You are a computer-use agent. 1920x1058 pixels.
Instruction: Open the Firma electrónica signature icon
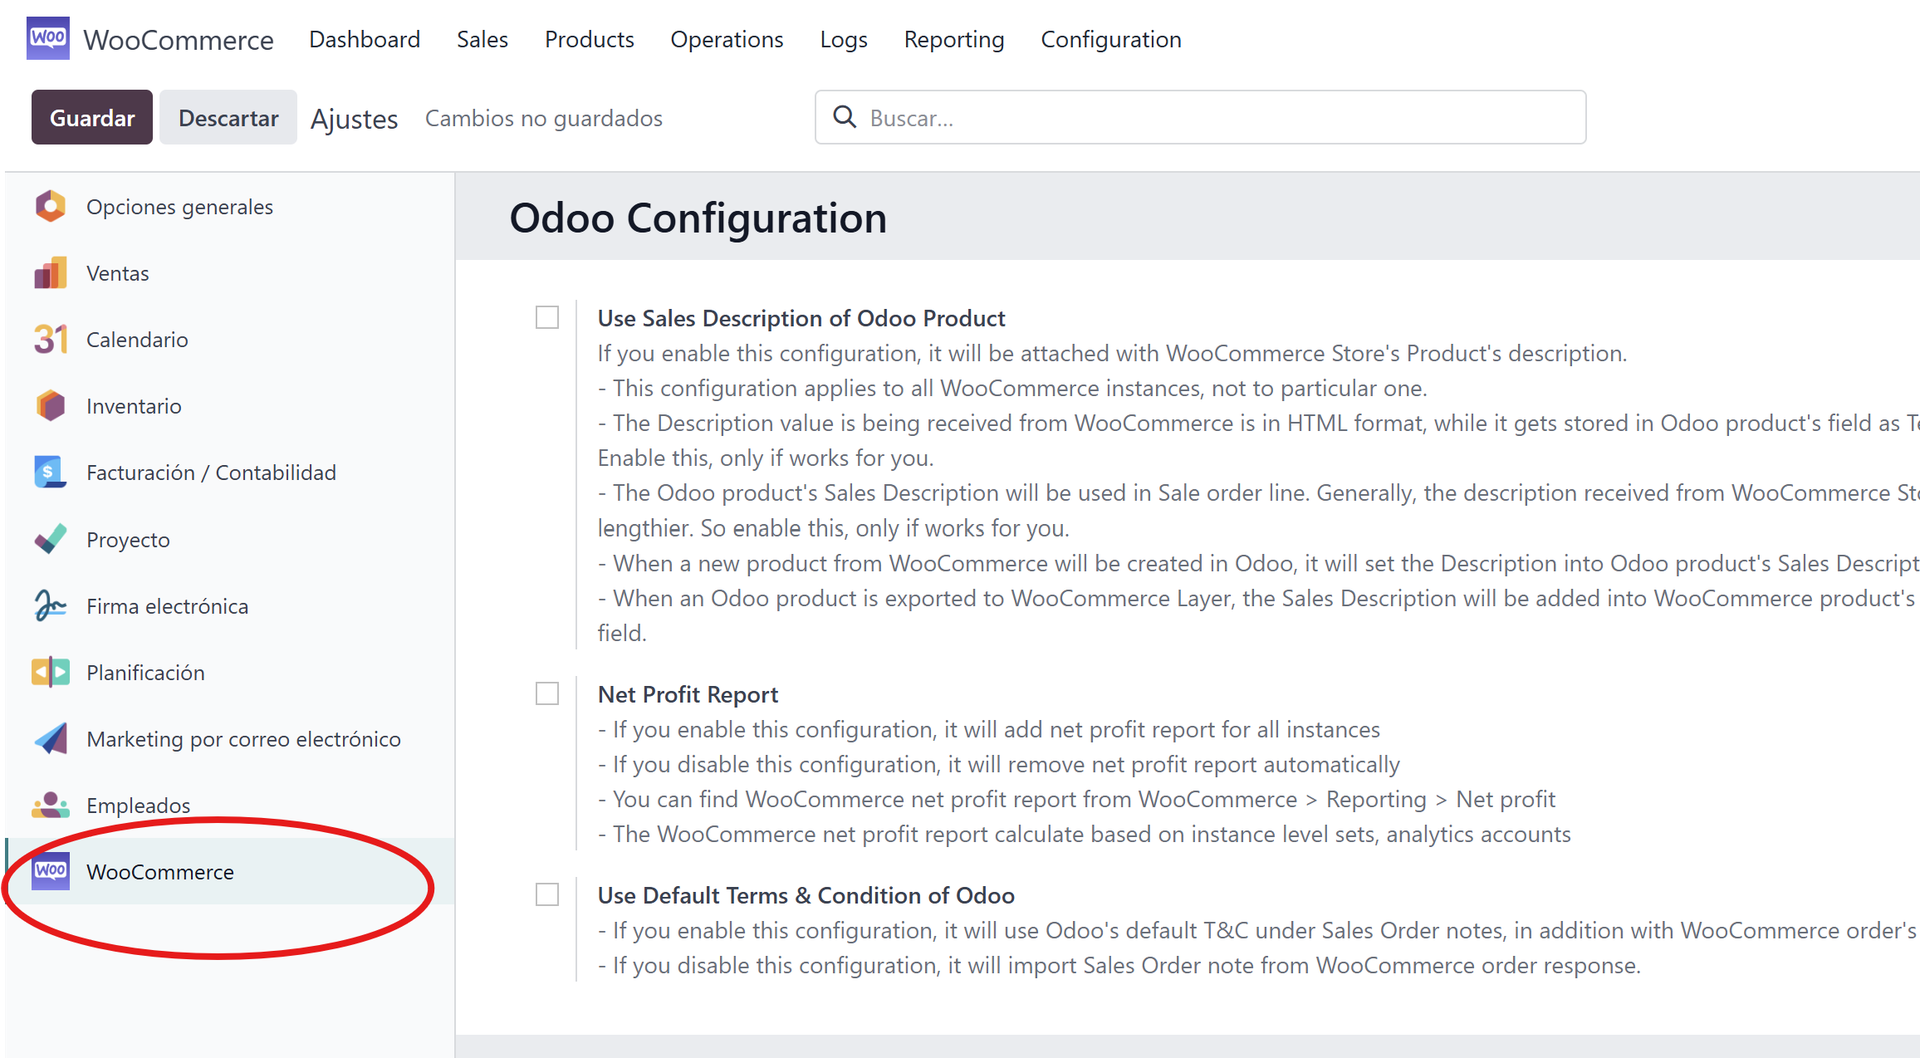click(x=50, y=606)
